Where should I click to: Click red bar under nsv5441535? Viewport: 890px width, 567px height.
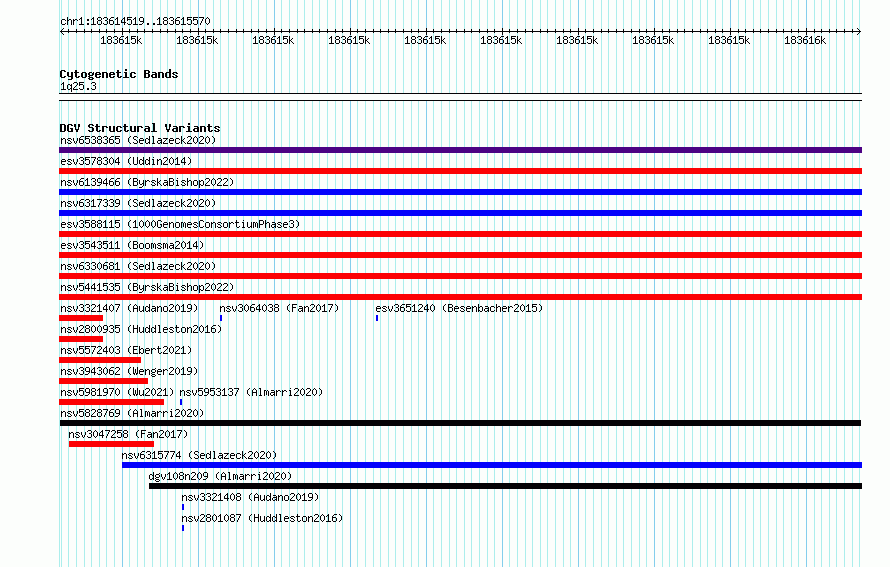[460, 297]
